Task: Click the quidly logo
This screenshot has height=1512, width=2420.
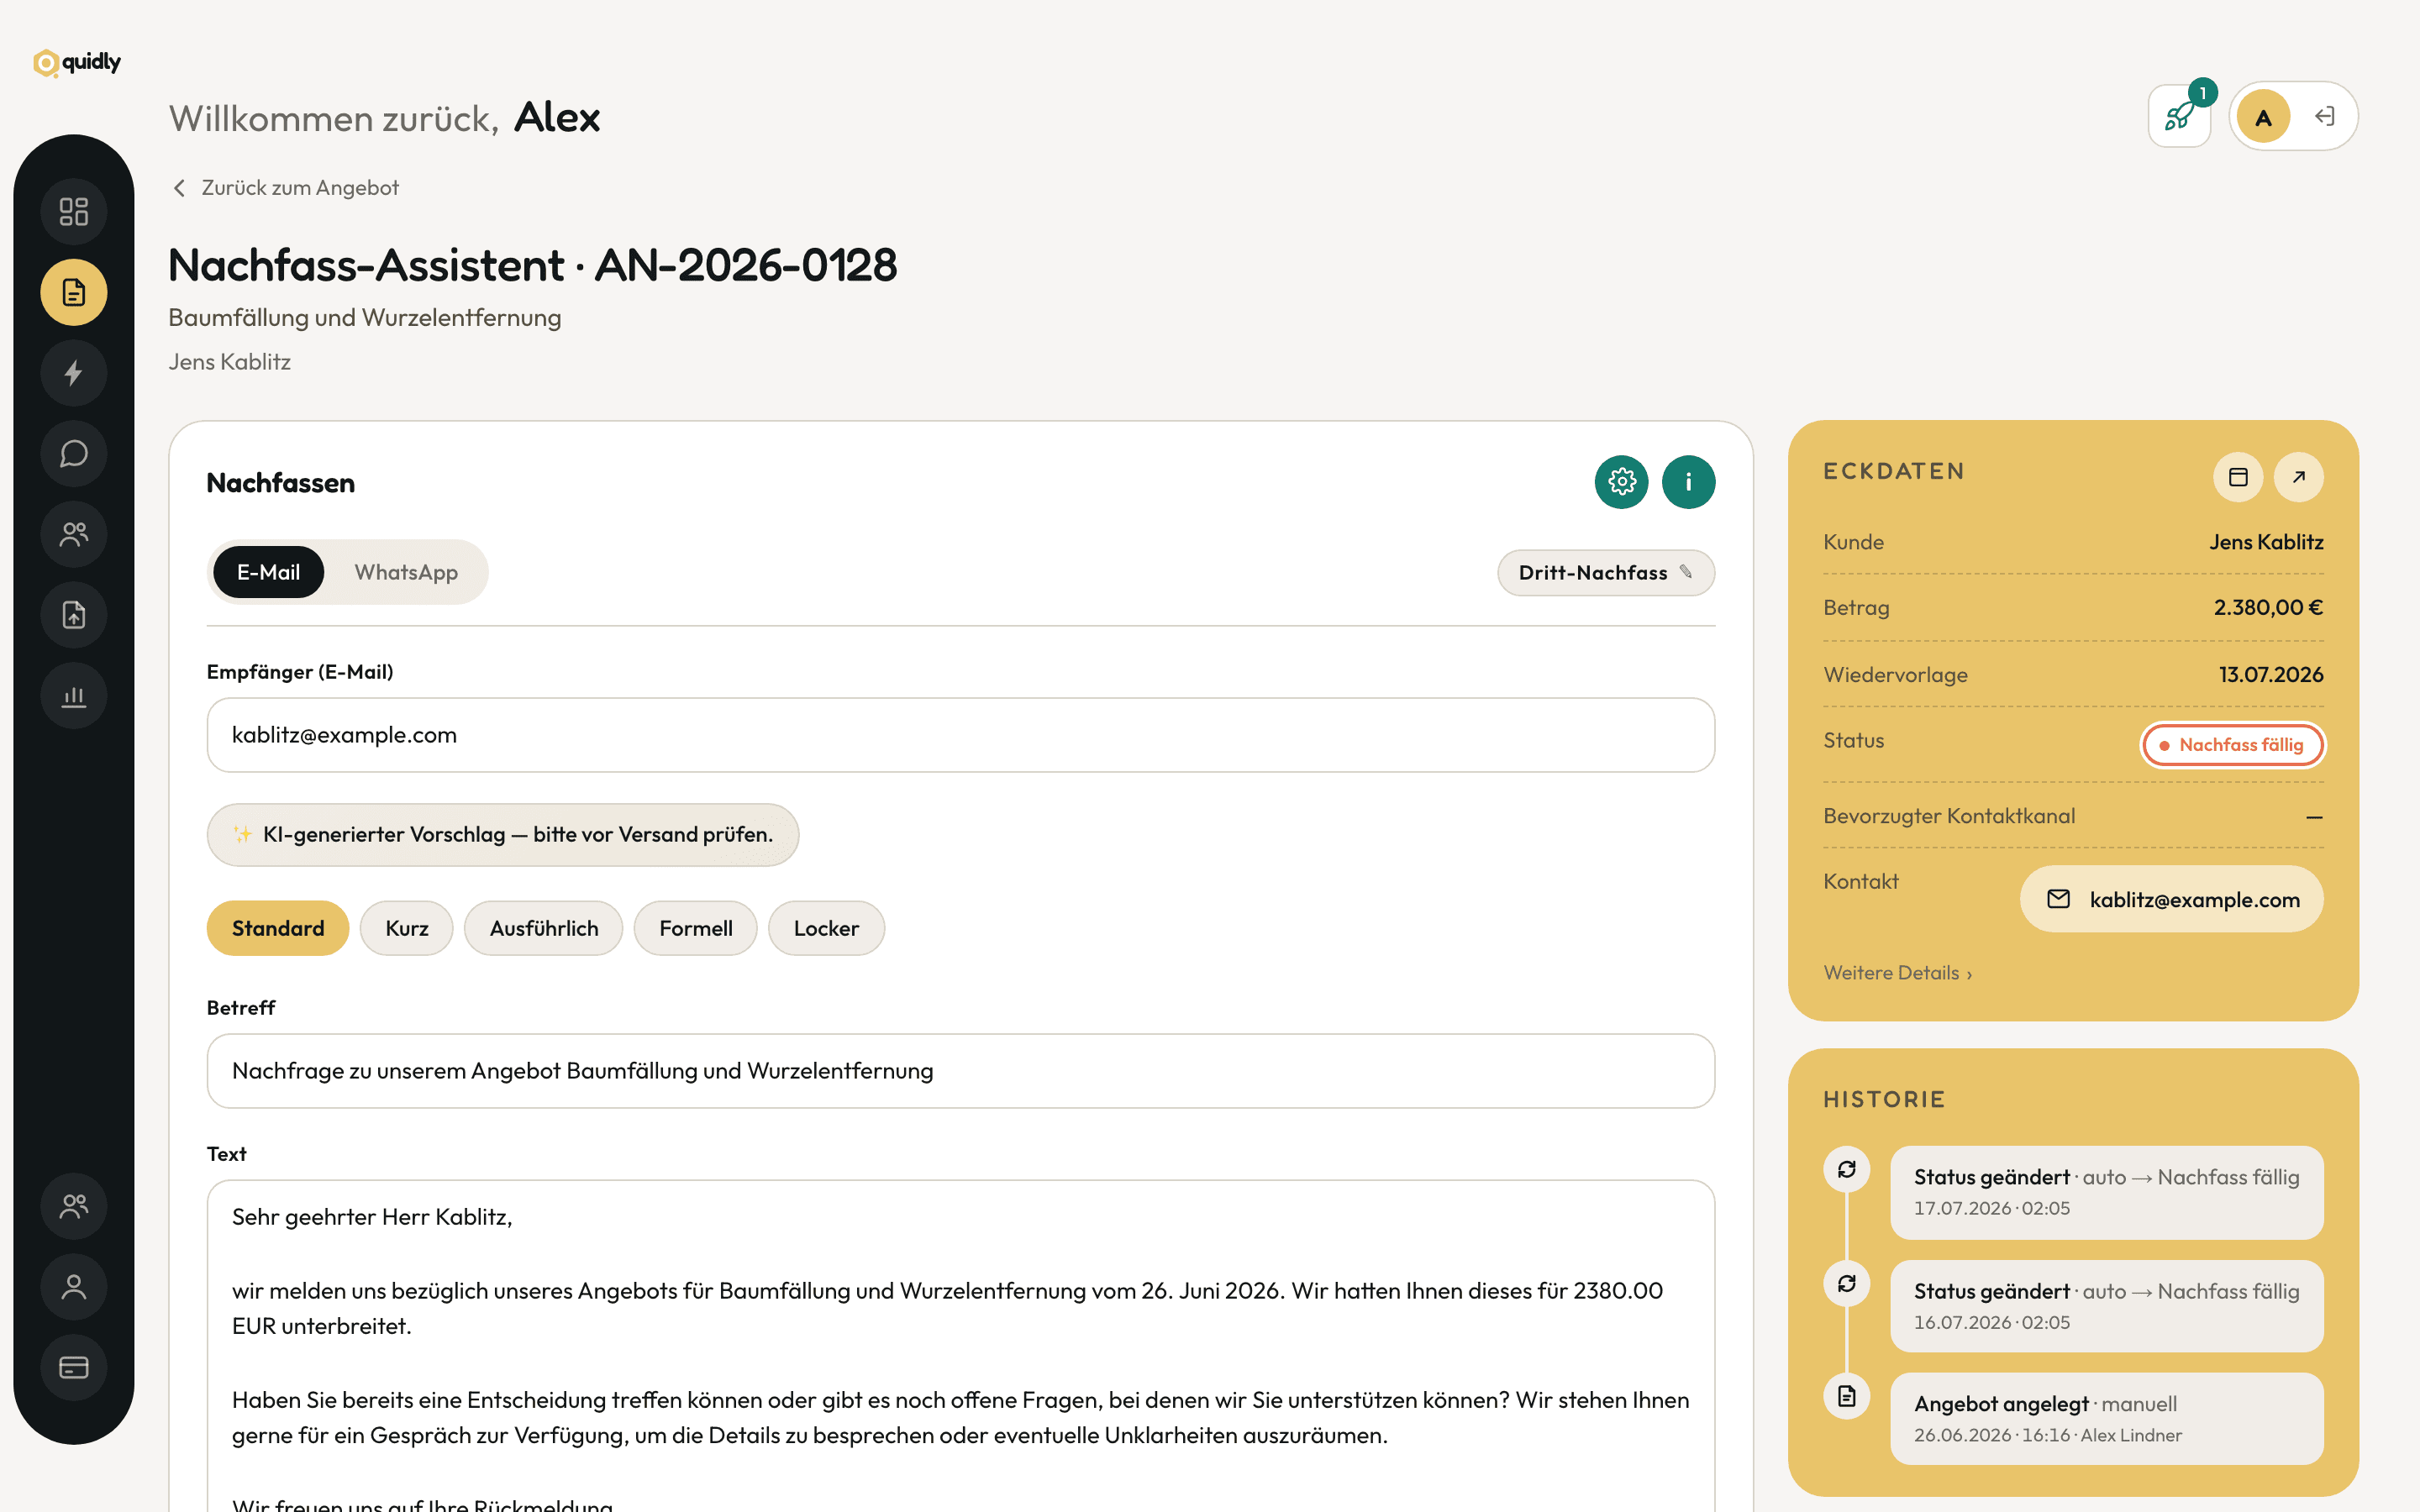Action: tap(77, 62)
